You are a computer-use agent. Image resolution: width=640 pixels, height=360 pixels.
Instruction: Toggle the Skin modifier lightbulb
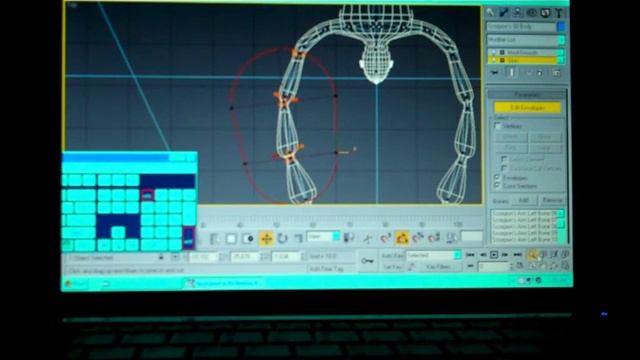click(493, 60)
